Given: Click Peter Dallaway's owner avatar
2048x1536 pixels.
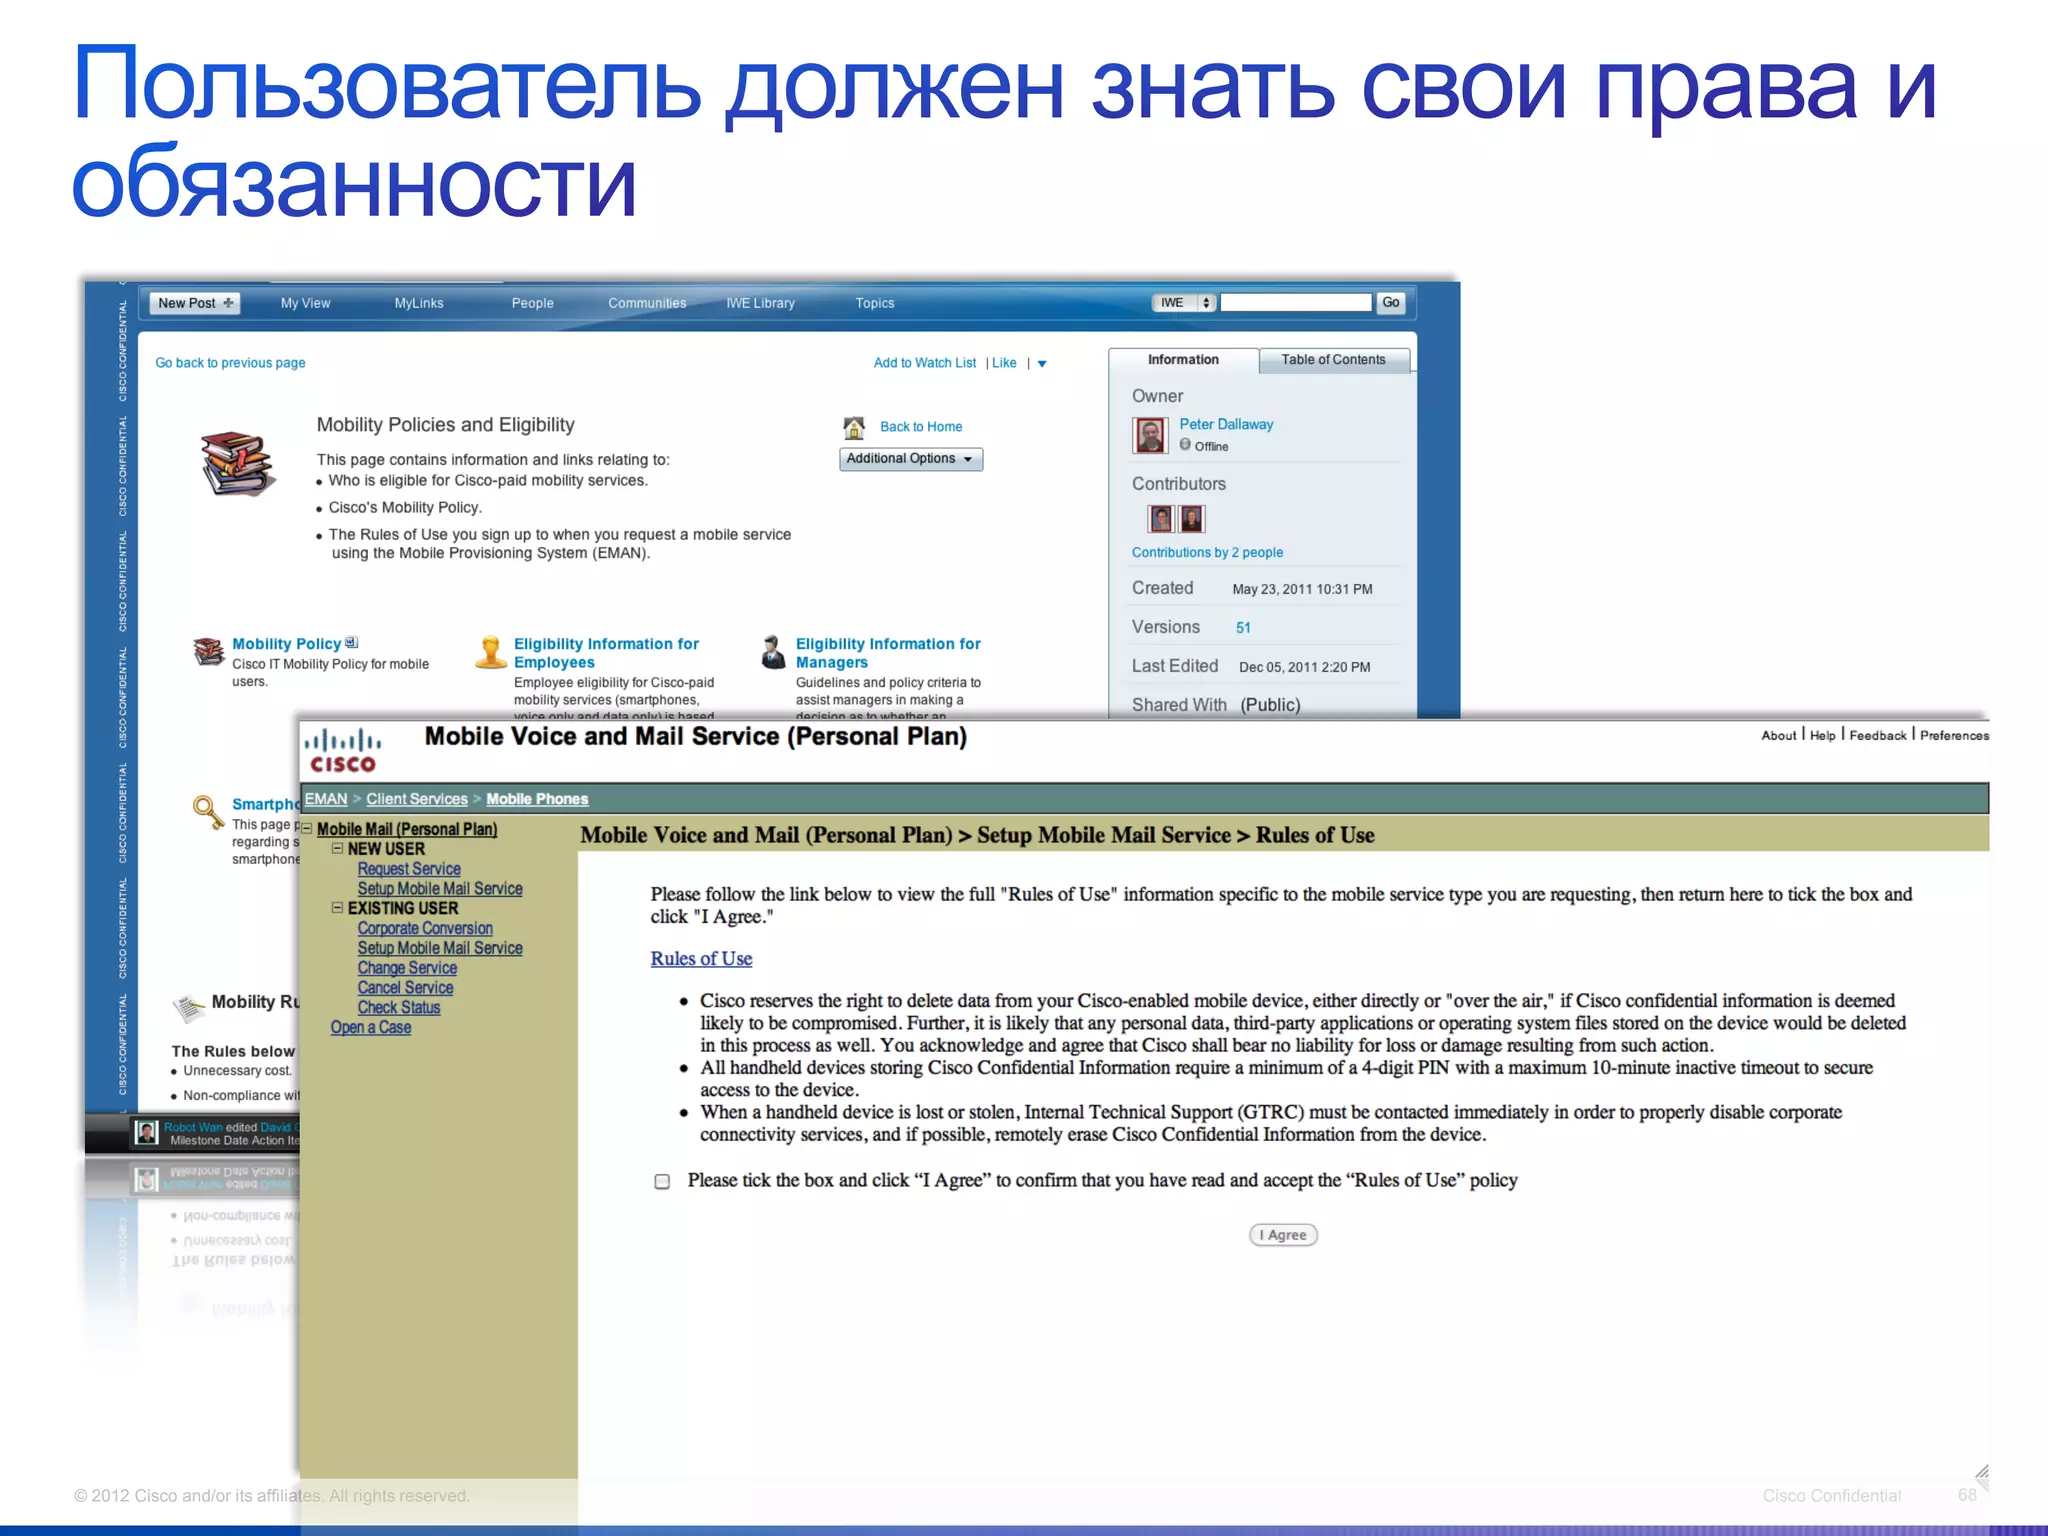Looking at the screenshot, I should (x=1150, y=435).
